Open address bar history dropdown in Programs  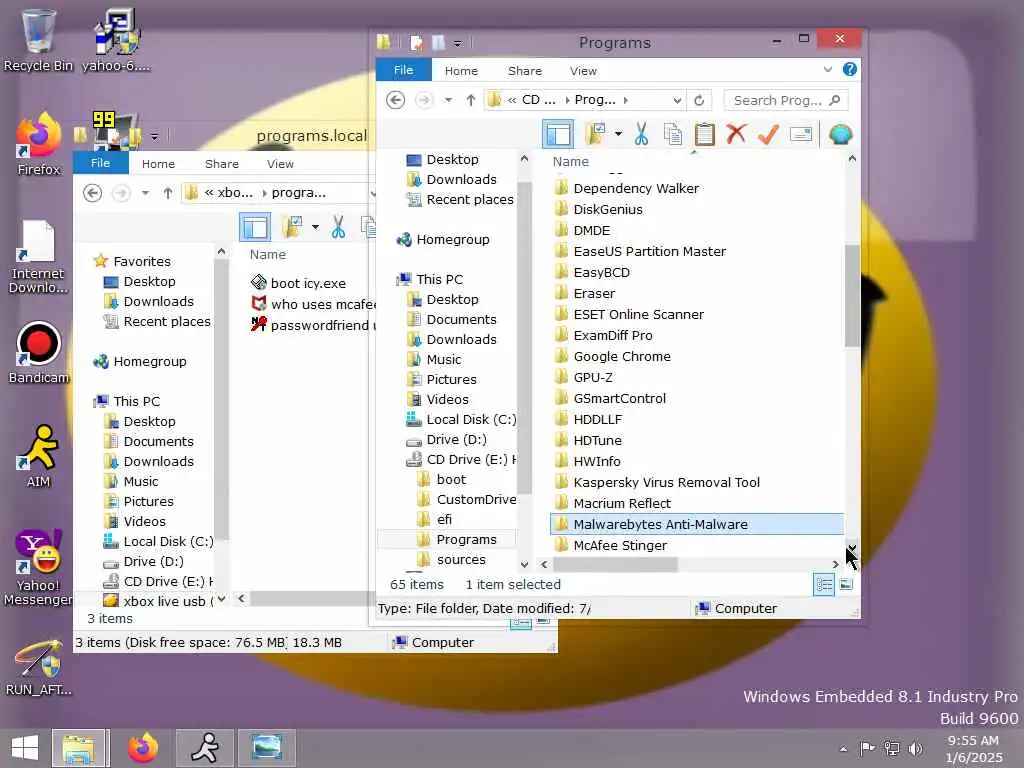click(677, 101)
